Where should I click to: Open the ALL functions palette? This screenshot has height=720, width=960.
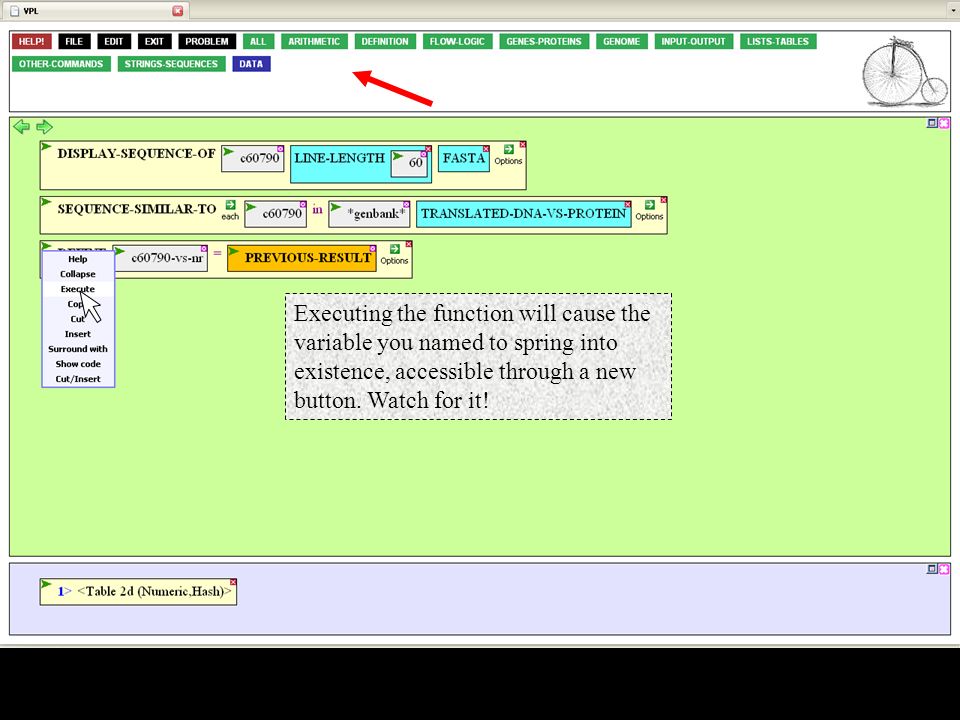click(x=258, y=41)
